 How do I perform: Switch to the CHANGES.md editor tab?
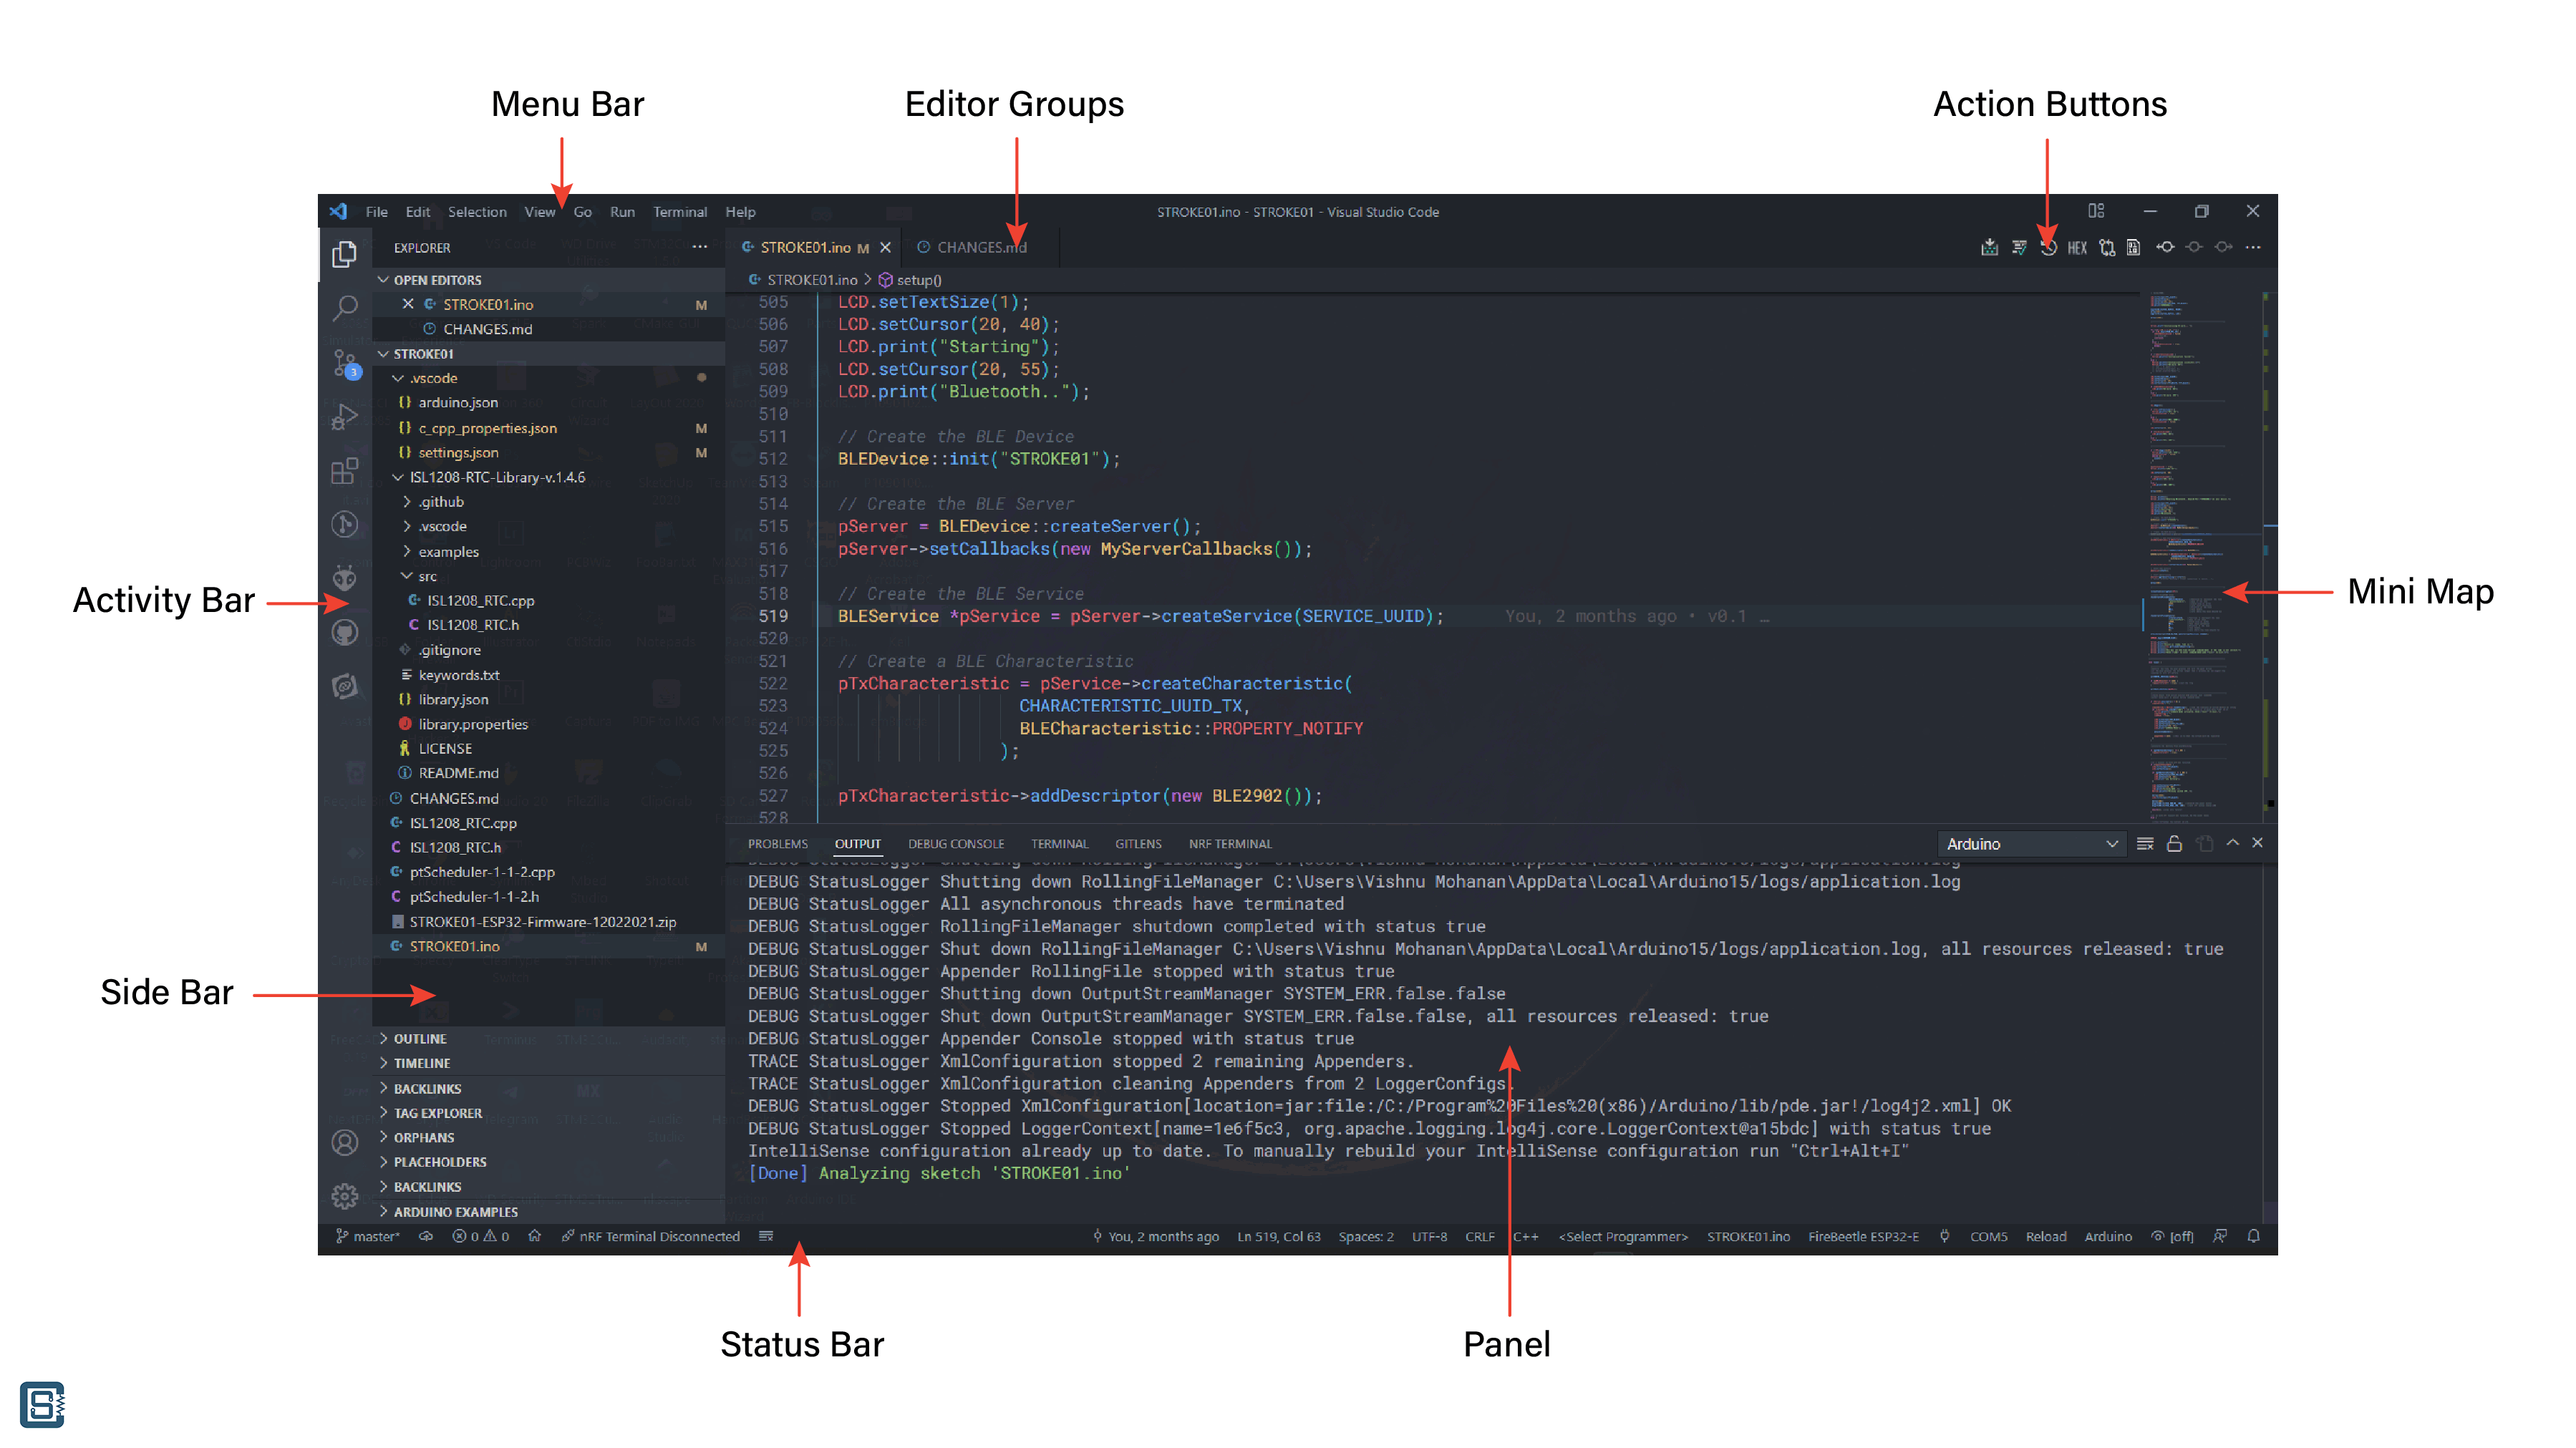(x=980, y=248)
